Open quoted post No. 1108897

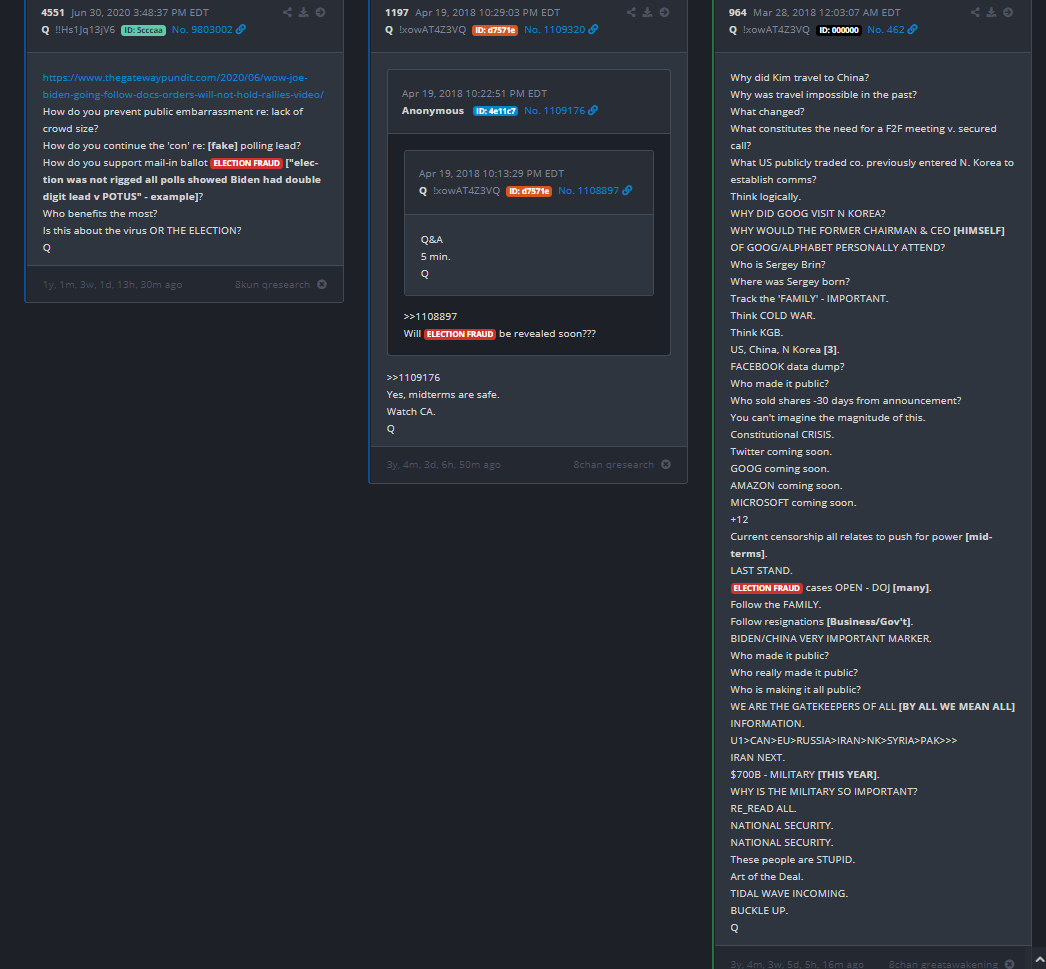[588, 190]
